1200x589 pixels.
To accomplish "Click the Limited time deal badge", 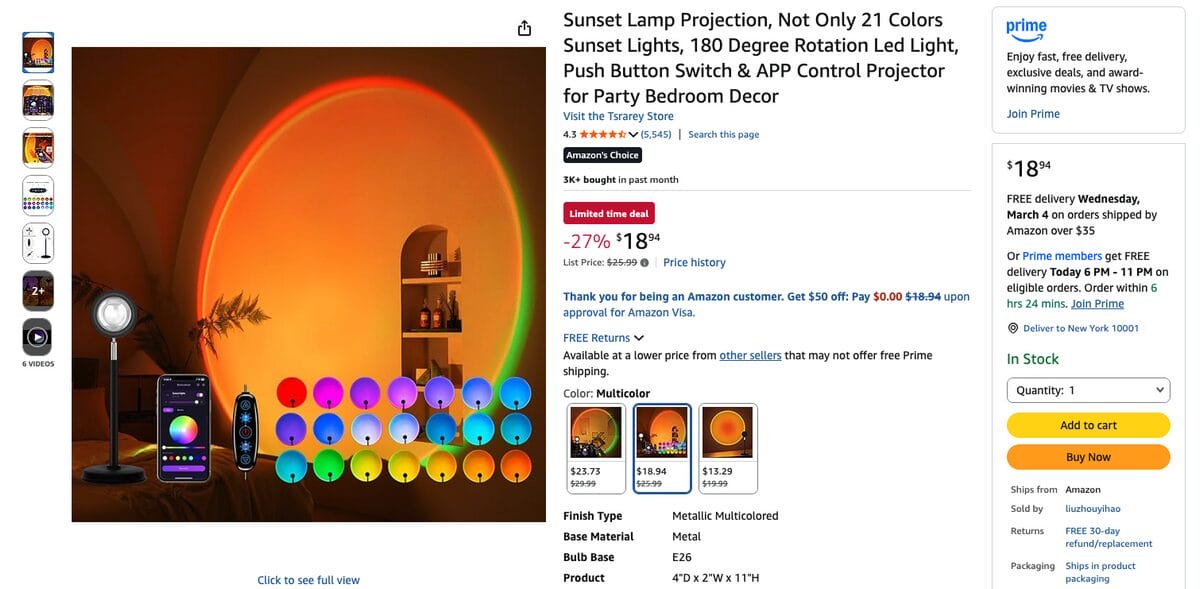I will coord(609,213).
